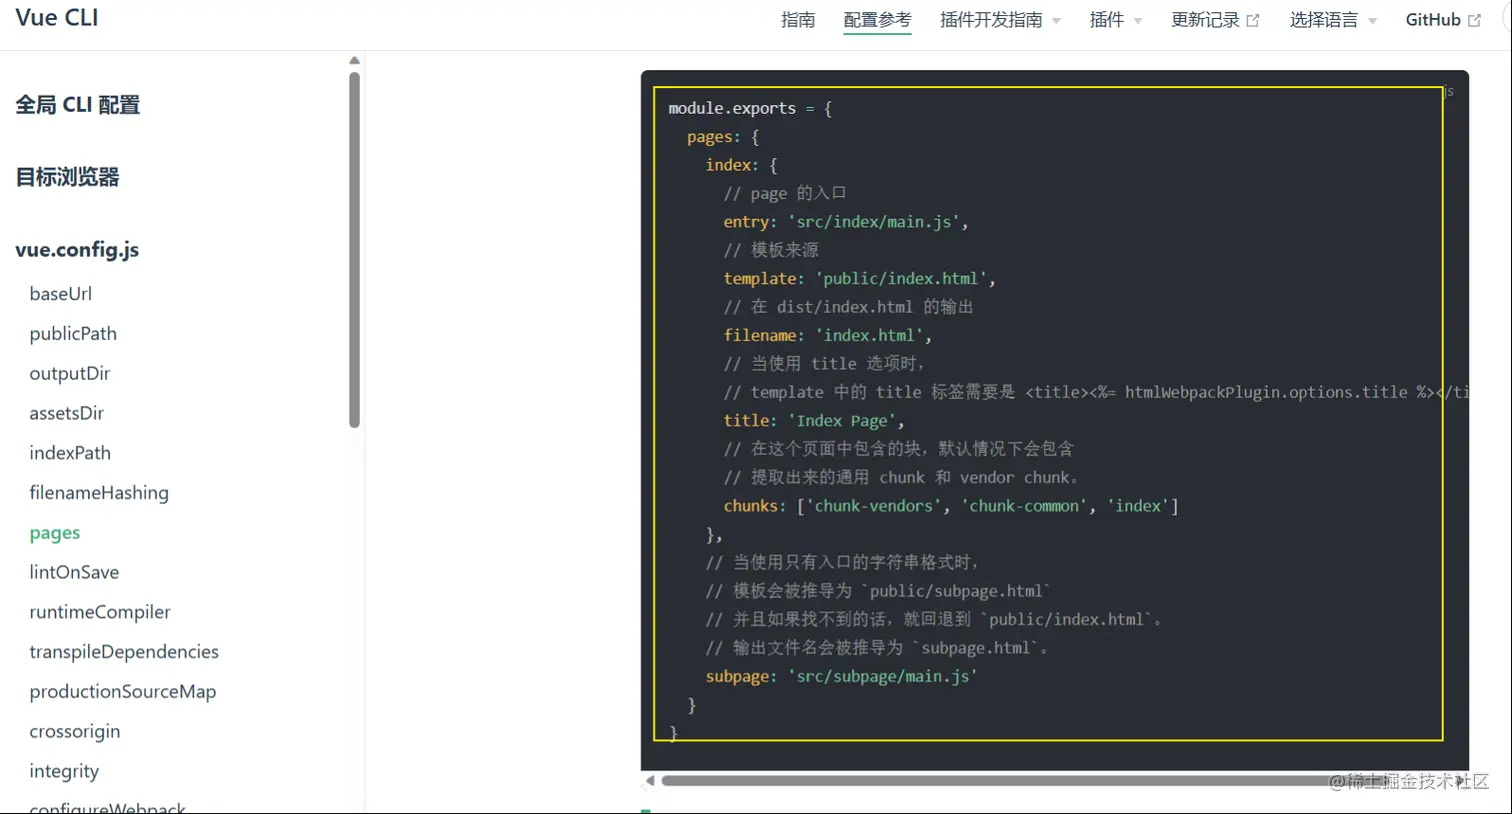
Task: Expand the 插件开发指南 dropdown arrow
Action: pyautogui.click(x=1056, y=21)
